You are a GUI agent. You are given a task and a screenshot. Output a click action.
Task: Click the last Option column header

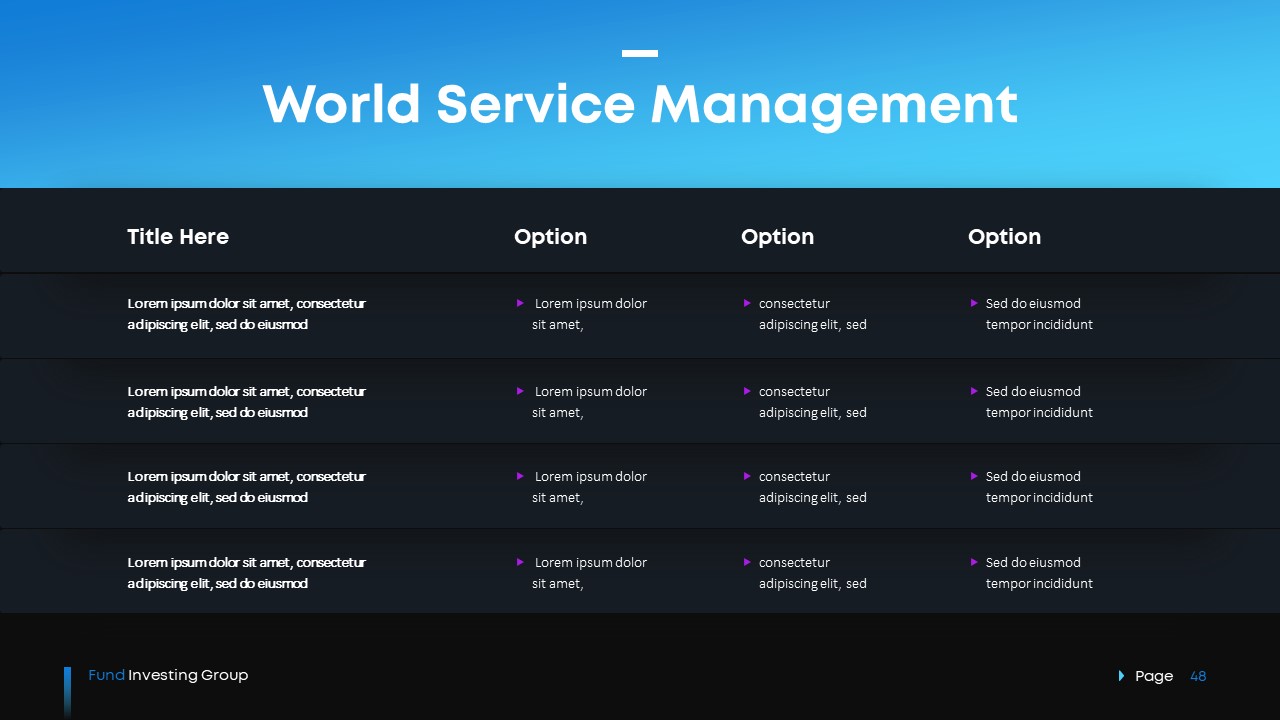[1004, 237]
